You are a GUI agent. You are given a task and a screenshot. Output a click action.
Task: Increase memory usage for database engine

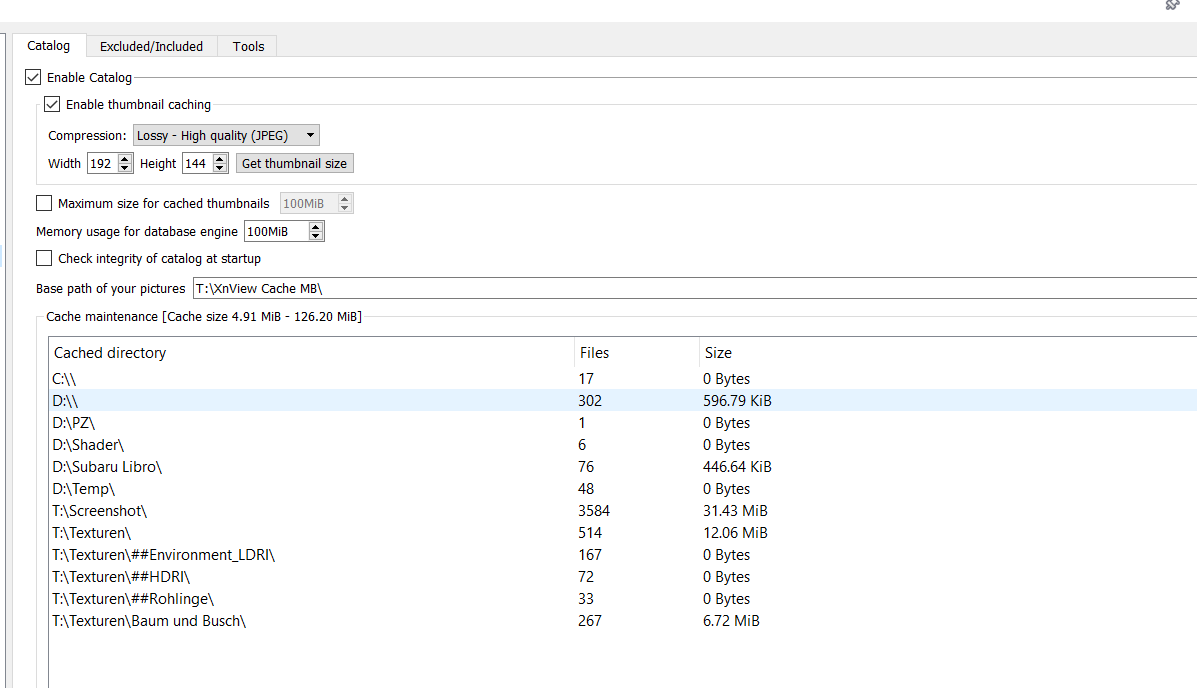point(316,227)
